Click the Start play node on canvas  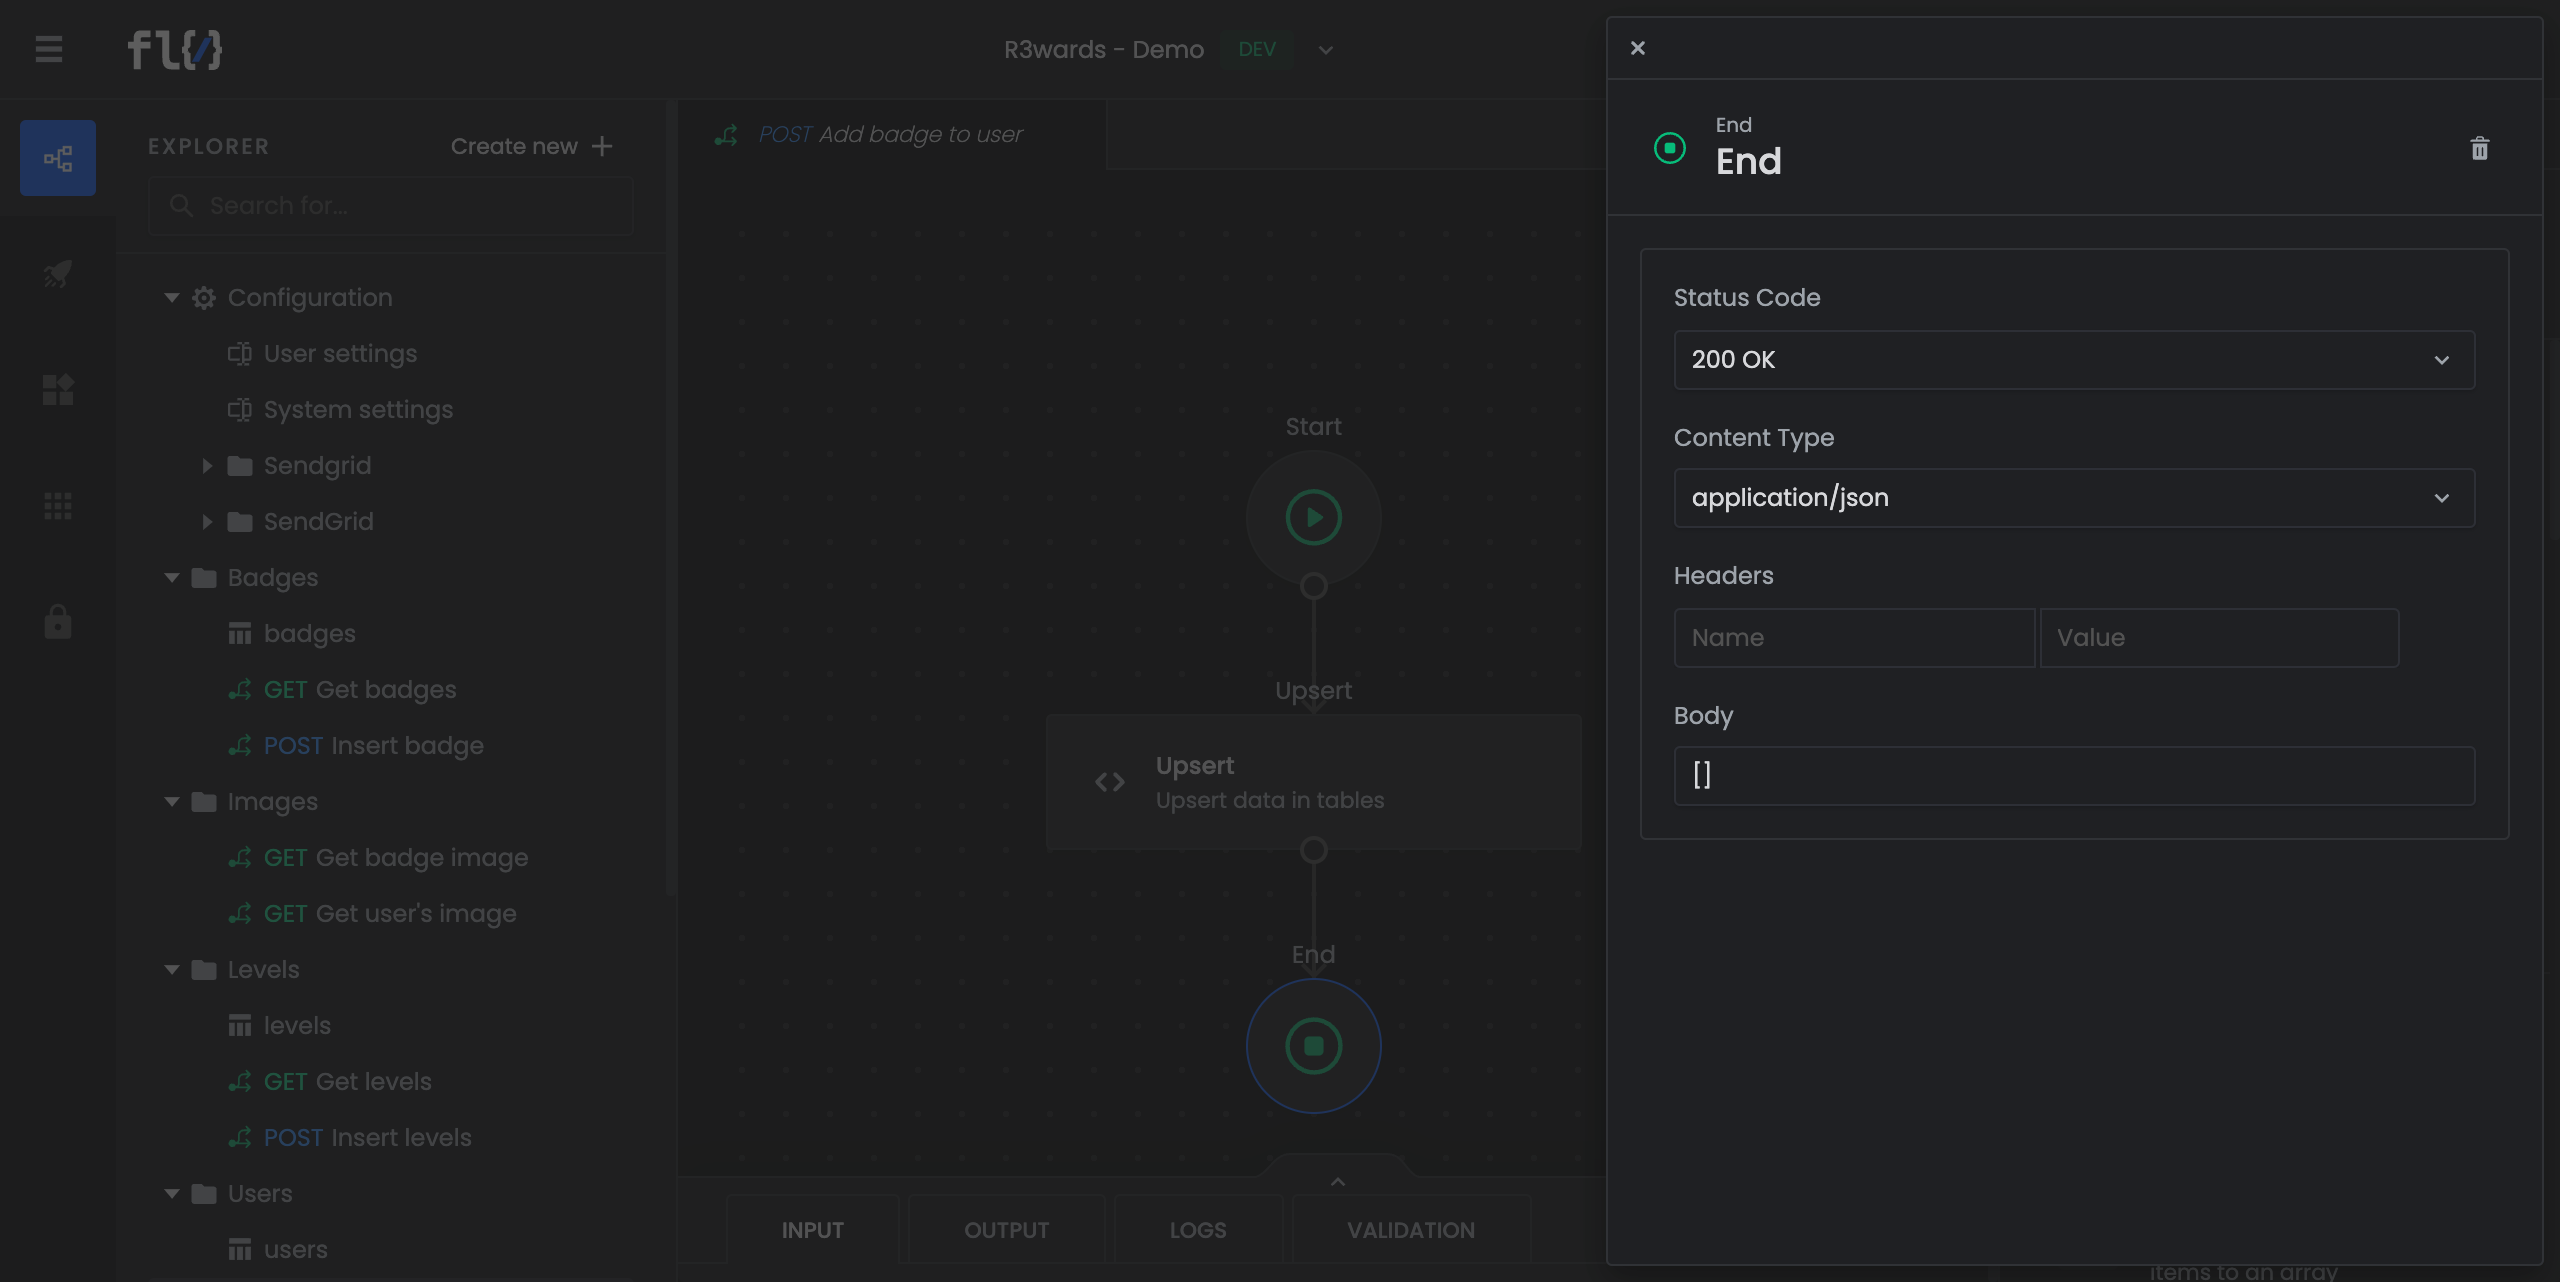1313,517
